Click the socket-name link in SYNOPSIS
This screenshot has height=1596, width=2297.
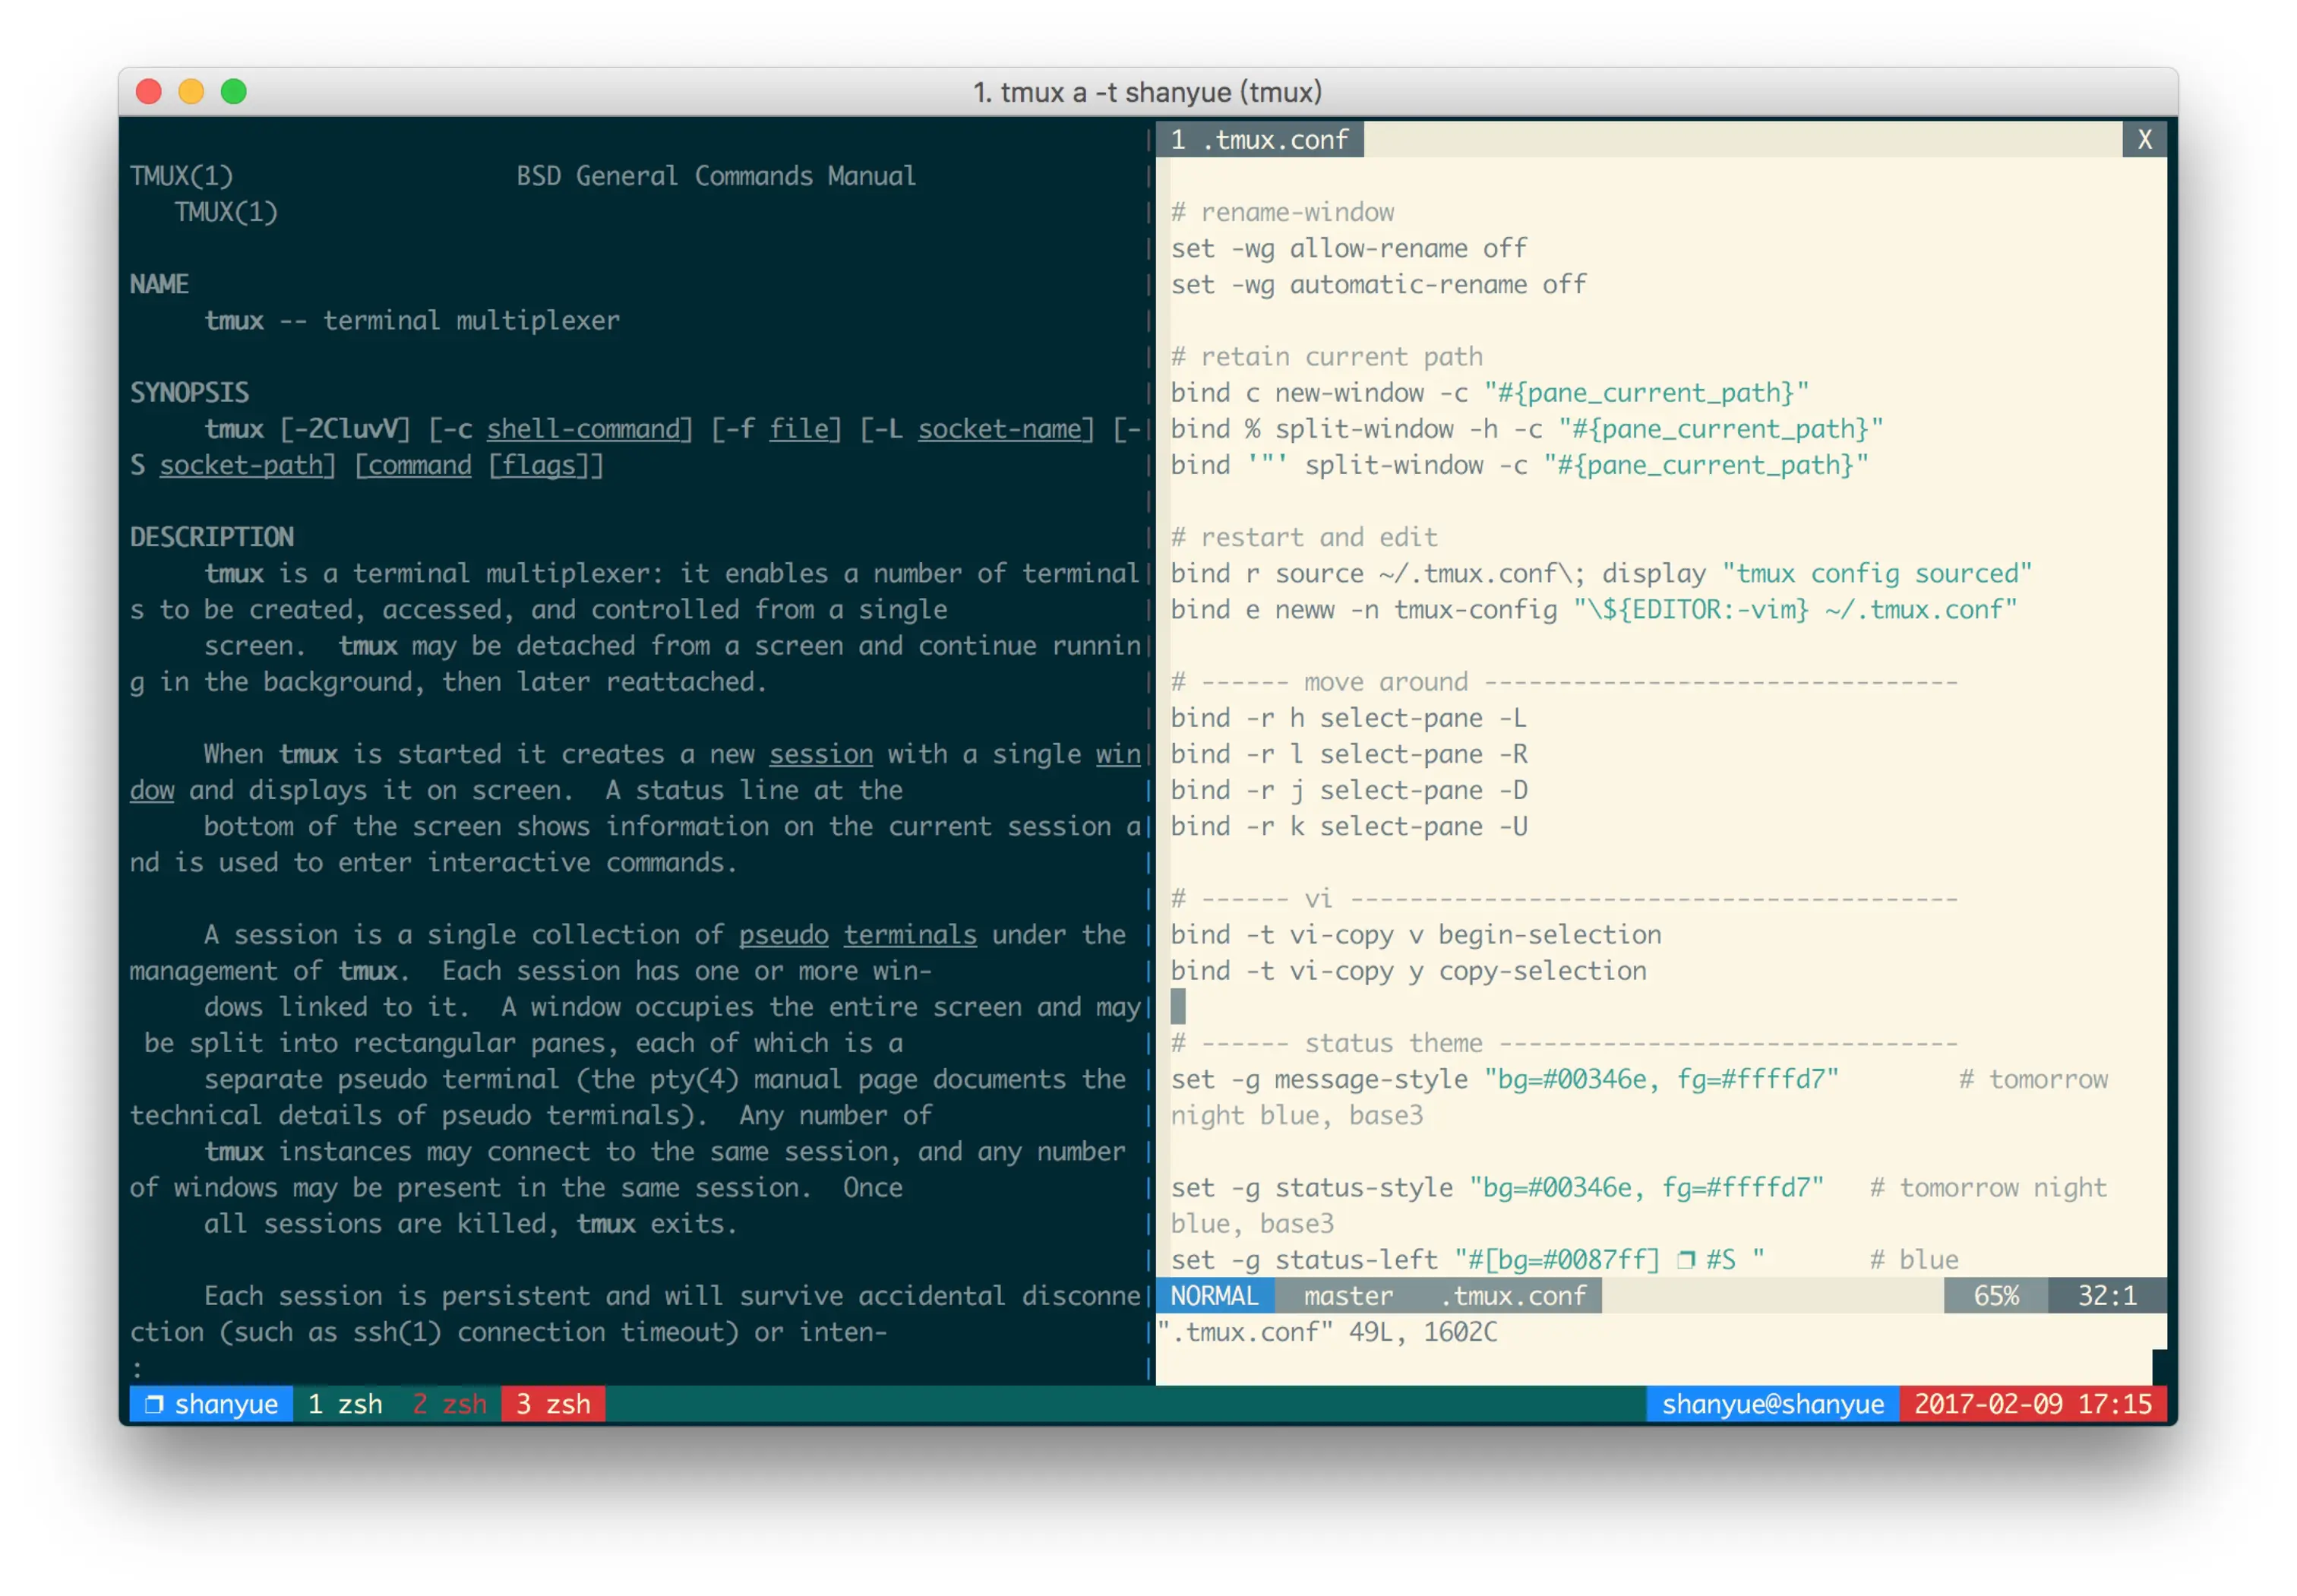[x=1003, y=428]
